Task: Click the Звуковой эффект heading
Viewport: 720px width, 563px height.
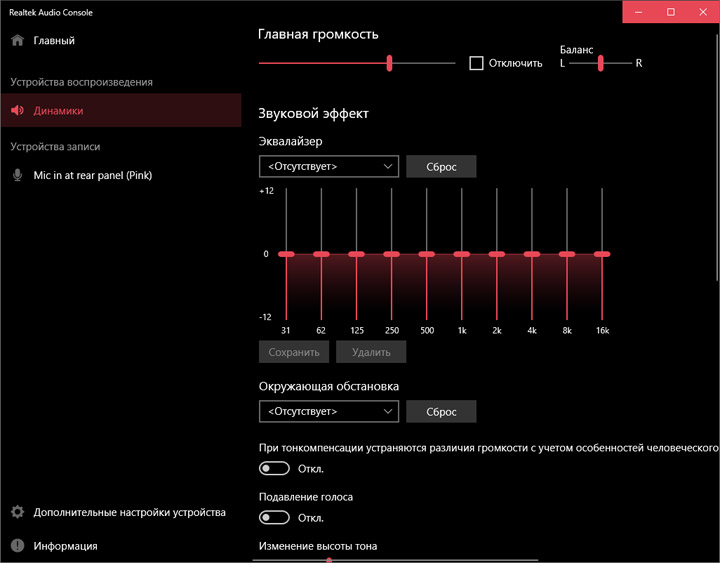Action: (313, 113)
